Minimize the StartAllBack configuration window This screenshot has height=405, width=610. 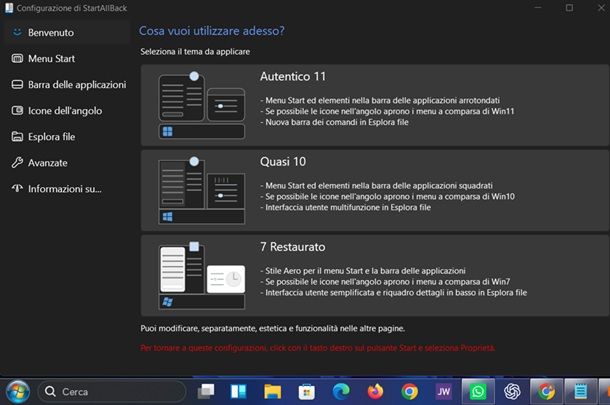coord(538,8)
